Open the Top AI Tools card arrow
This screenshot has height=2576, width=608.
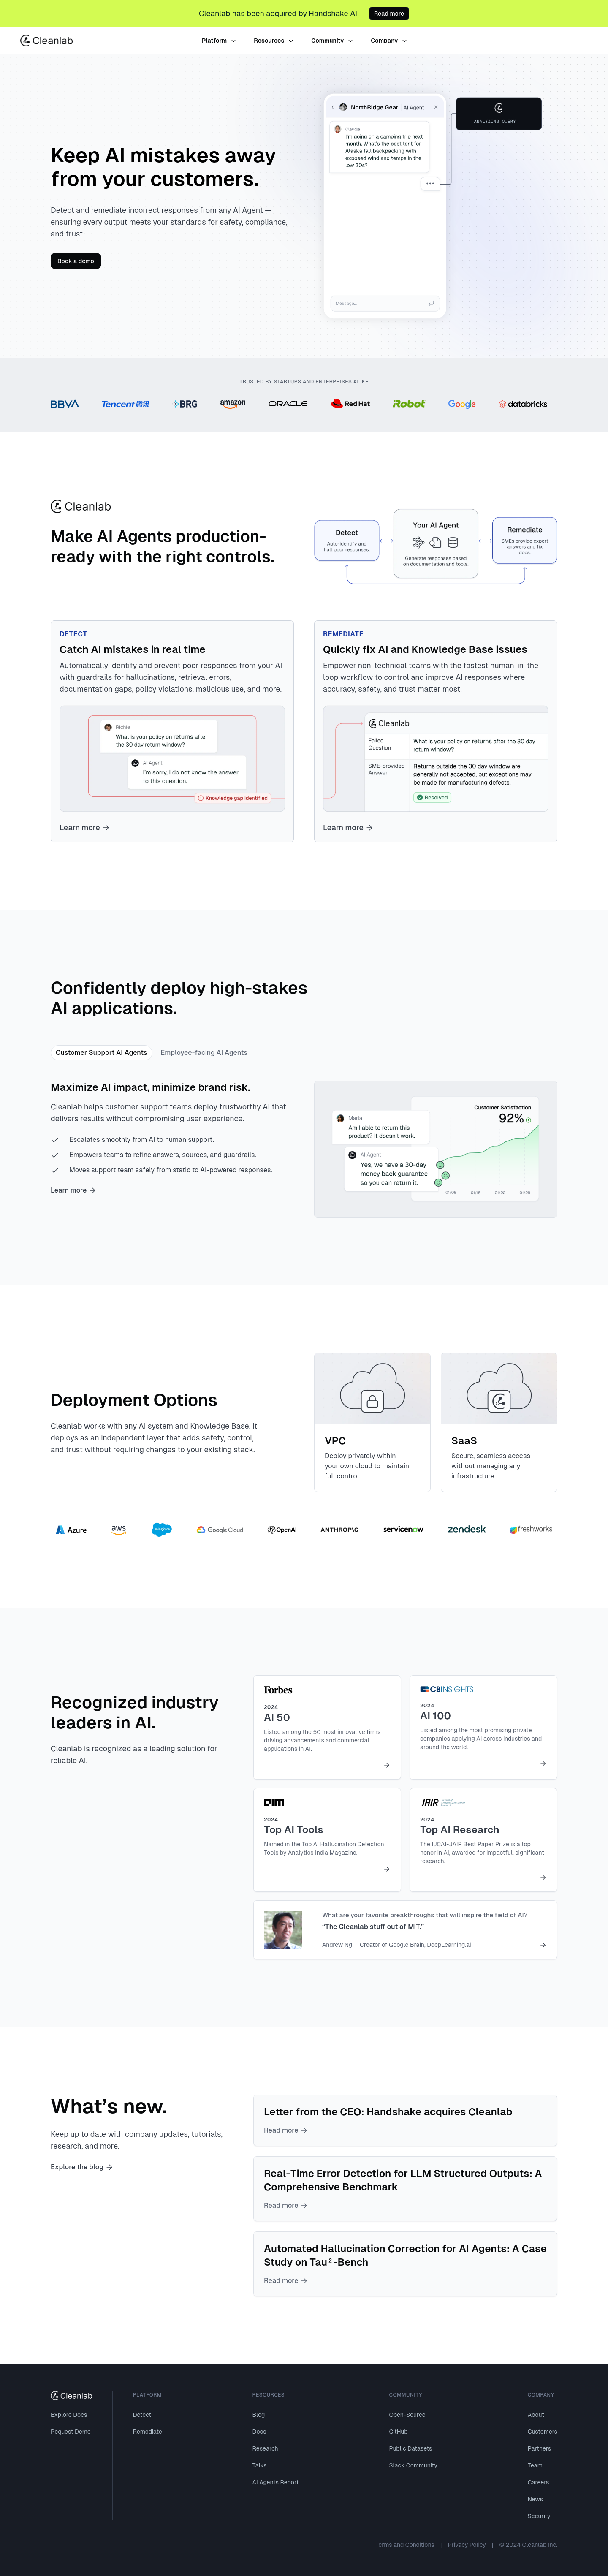click(x=387, y=1869)
